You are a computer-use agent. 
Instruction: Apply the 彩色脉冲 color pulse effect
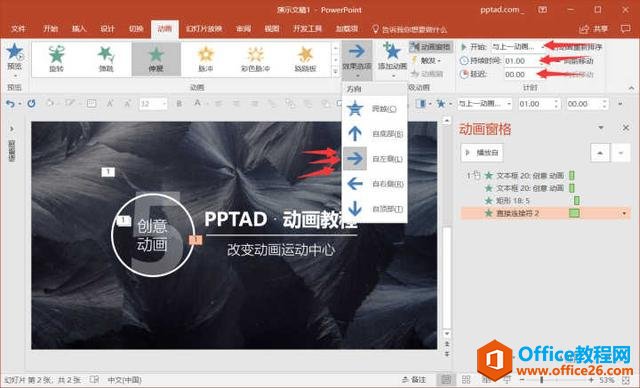coord(256,59)
